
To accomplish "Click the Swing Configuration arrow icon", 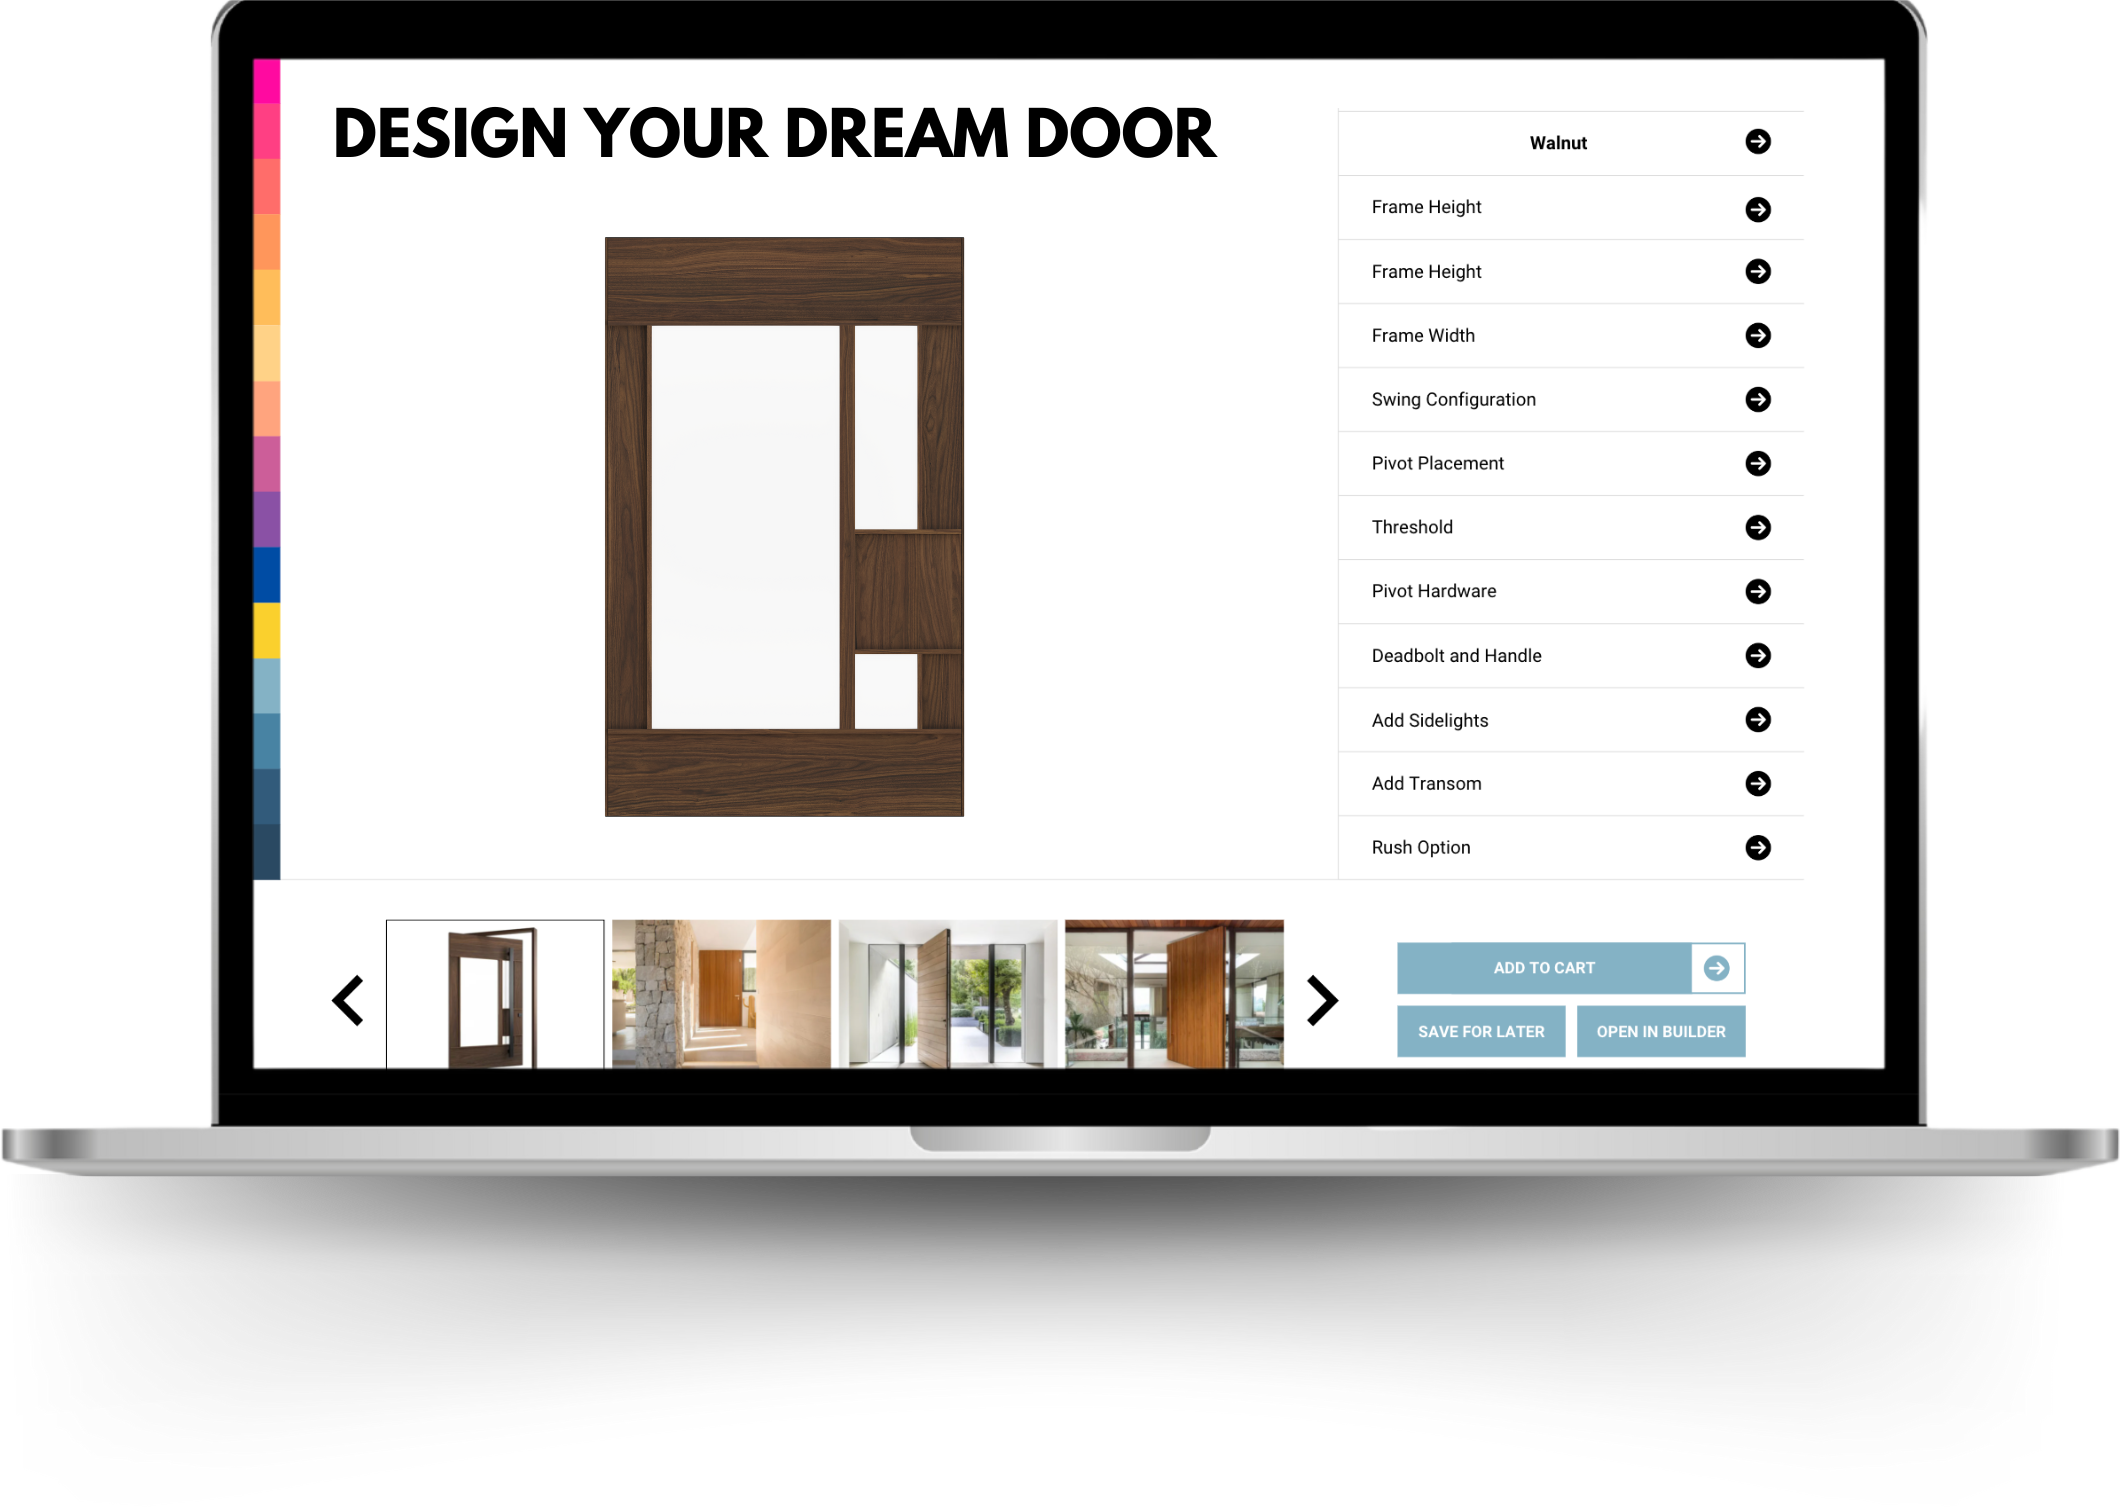I will [x=1757, y=400].
